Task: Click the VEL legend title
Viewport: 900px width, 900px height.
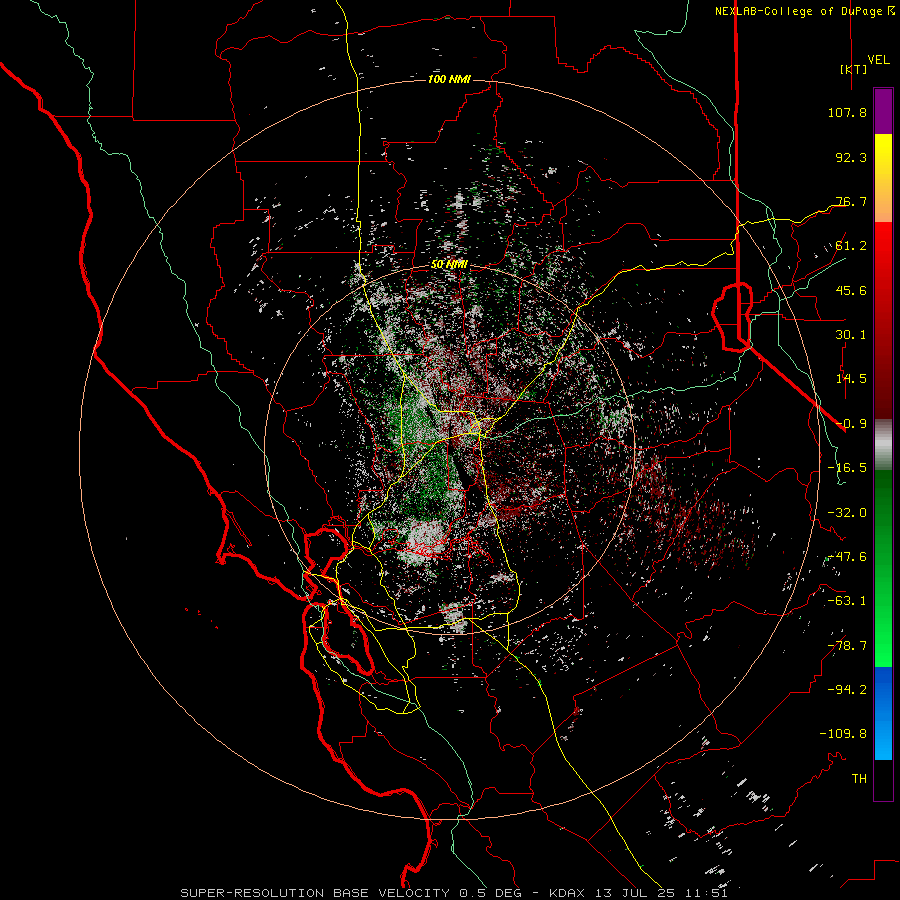Action: [879, 60]
